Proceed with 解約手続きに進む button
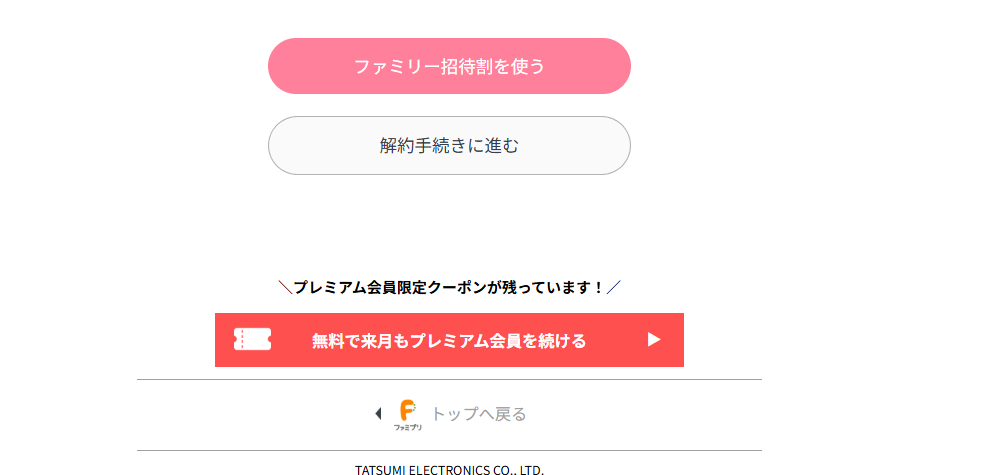Image resolution: width=990 pixels, height=475 pixels. [x=449, y=145]
